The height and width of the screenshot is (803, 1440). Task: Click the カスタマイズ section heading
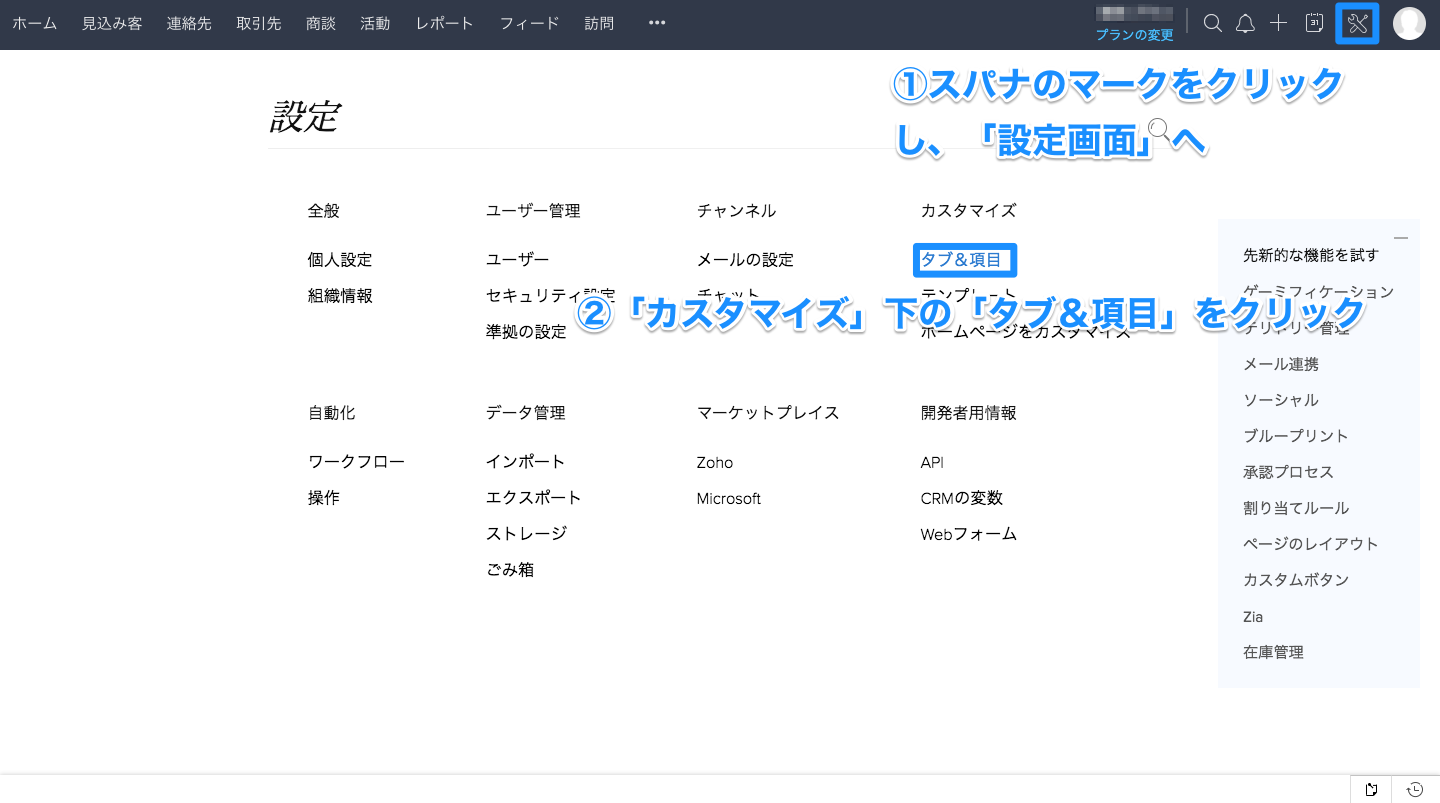point(968,211)
